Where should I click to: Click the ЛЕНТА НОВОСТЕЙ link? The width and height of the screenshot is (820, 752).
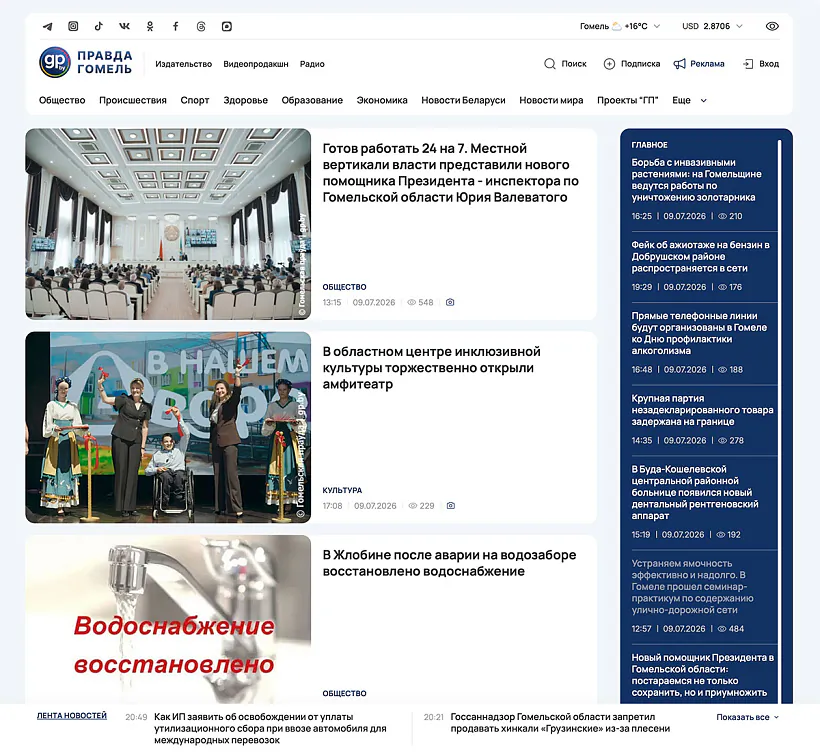[x=72, y=715]
